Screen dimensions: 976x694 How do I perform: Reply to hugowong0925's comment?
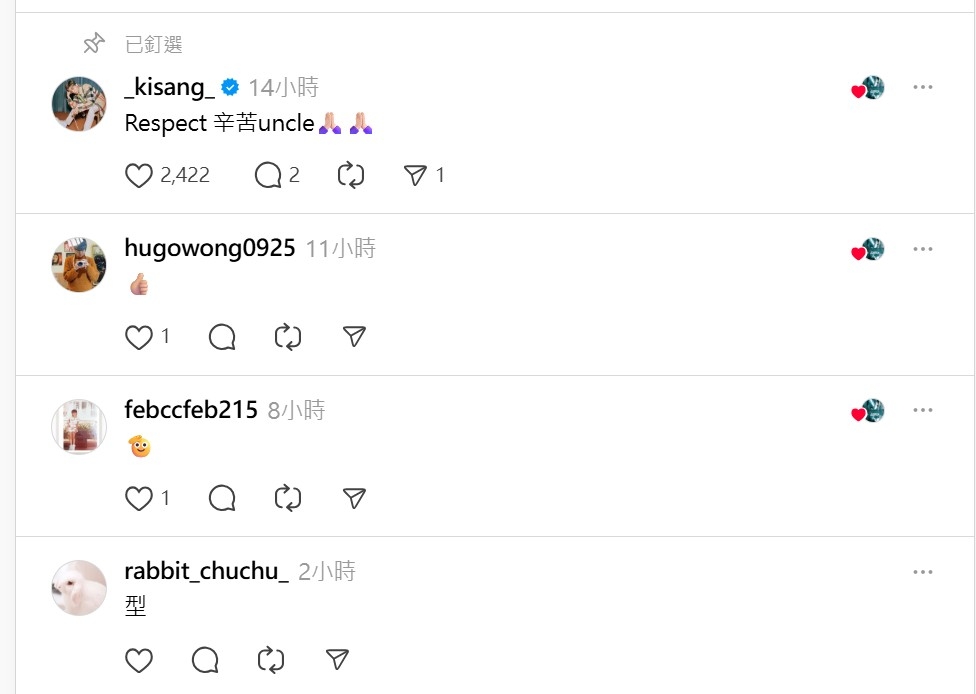(222, 338)
